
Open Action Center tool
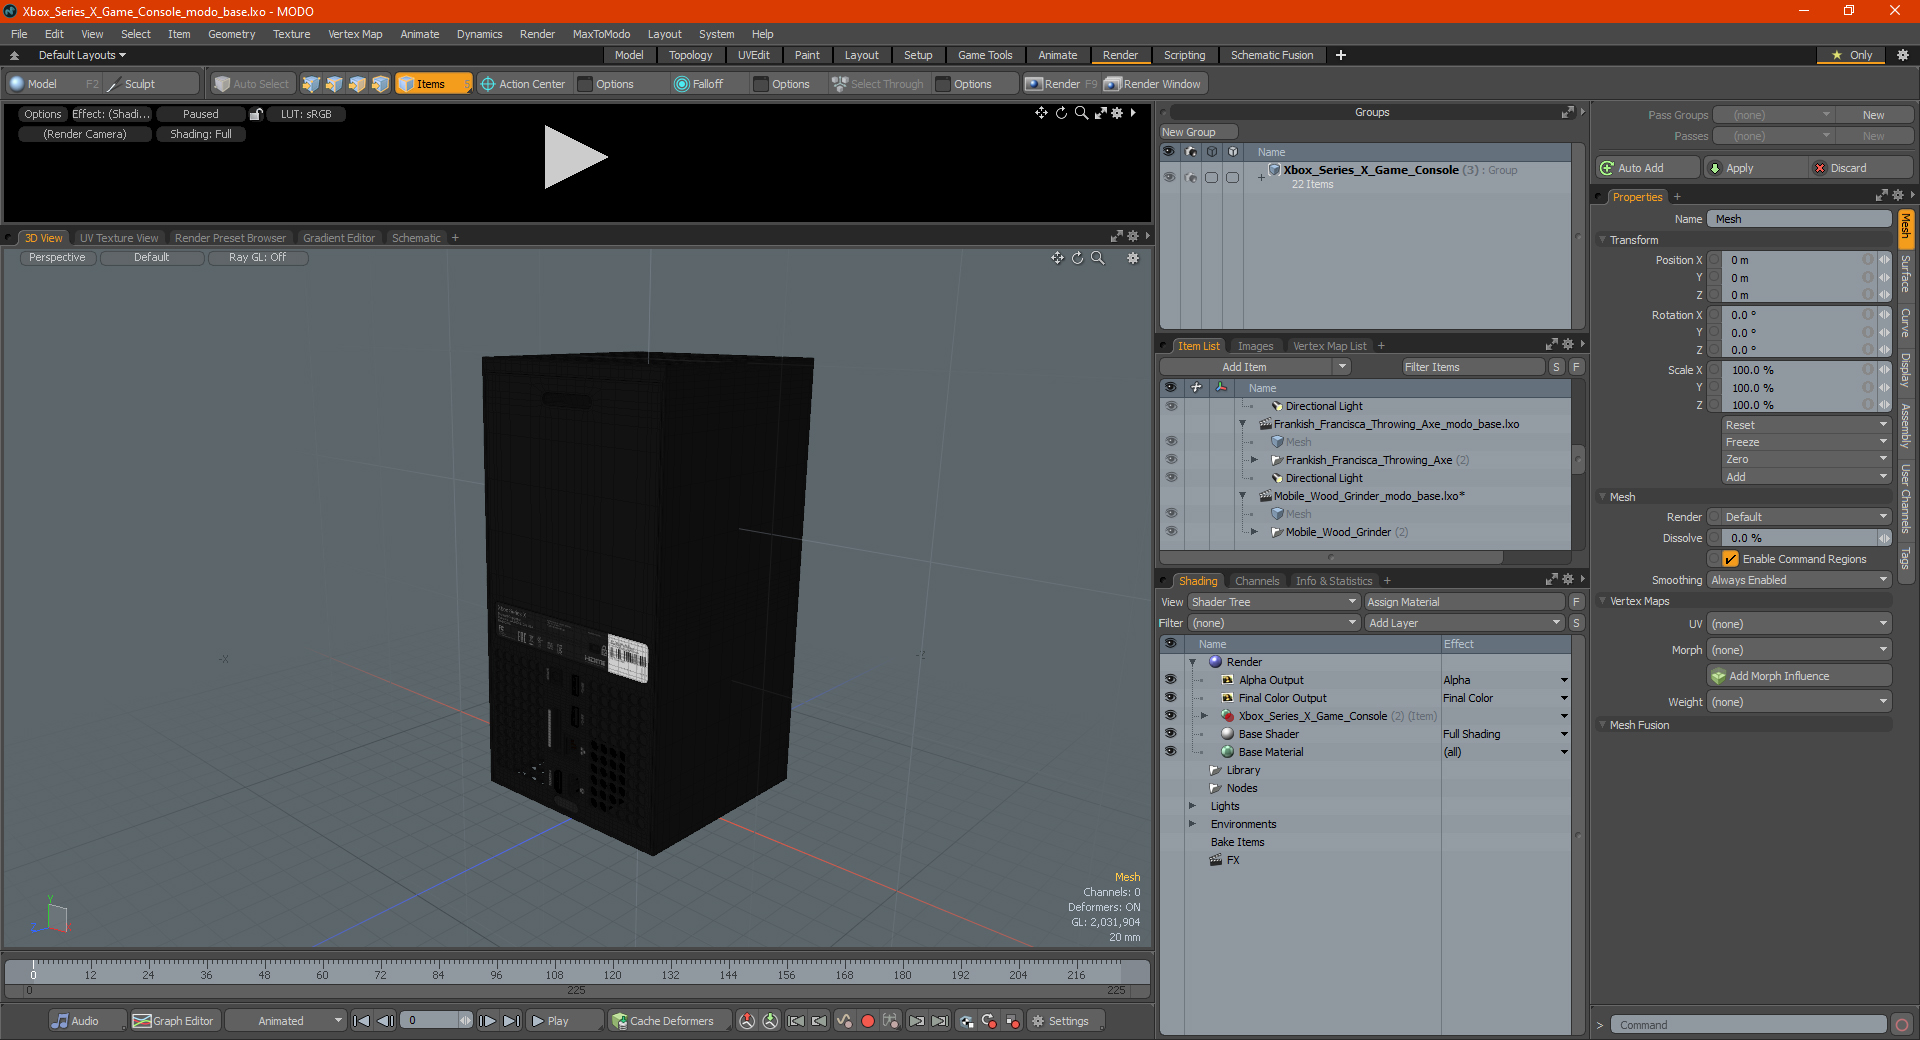(523, 84)
